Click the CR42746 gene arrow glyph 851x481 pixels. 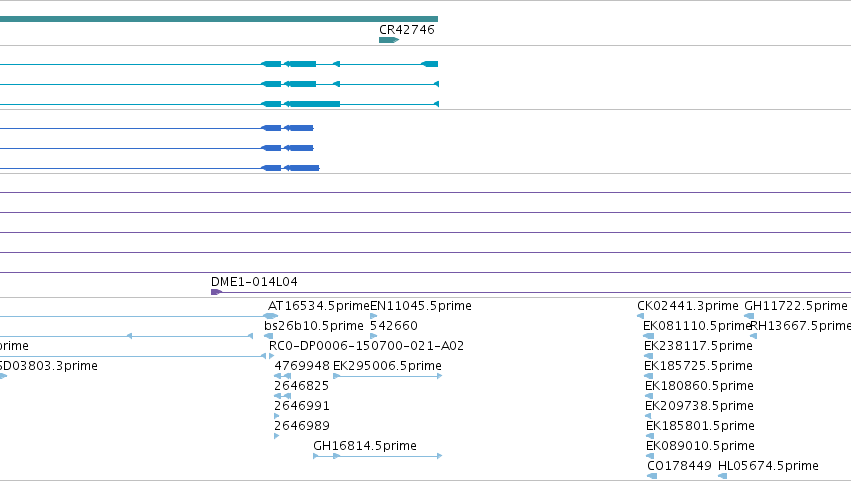(389, 40)
